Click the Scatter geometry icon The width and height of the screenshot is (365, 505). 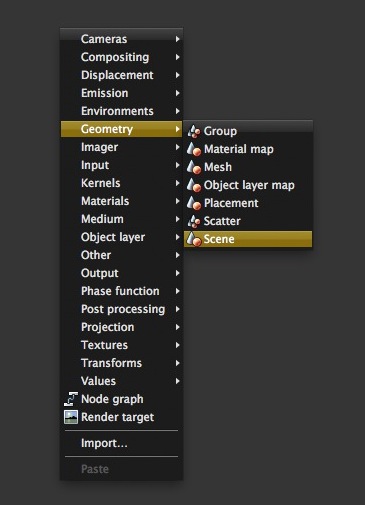click(194, 221)
